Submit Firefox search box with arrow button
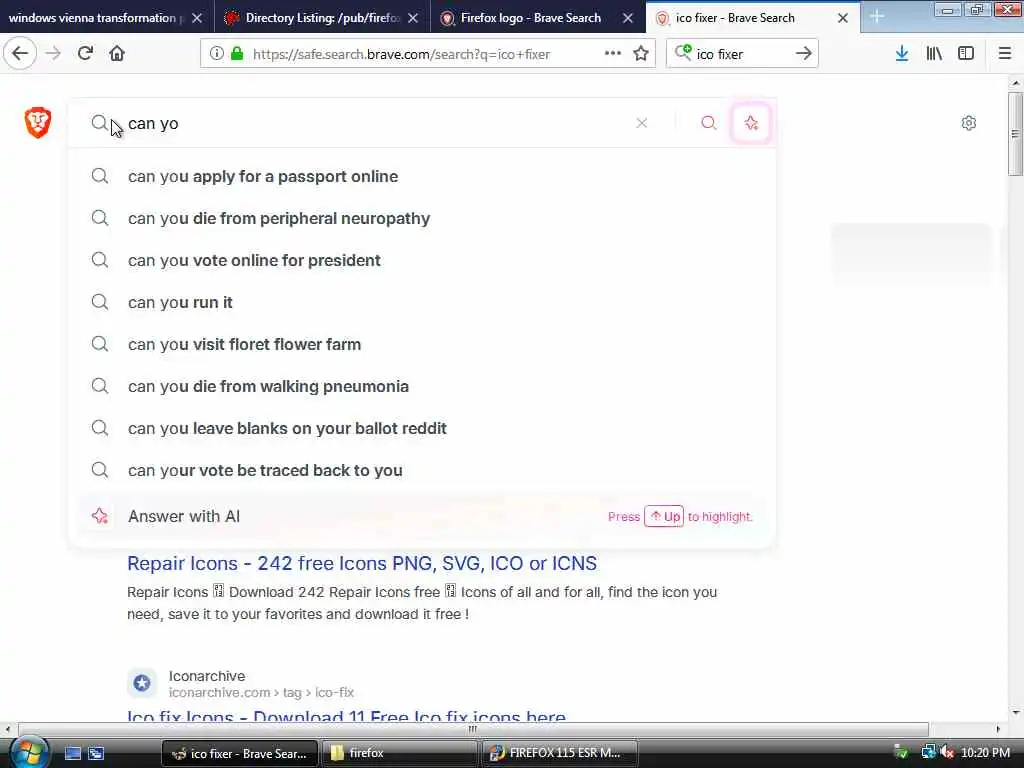This screenshot has height=768, width=1024. coord(804,54)
